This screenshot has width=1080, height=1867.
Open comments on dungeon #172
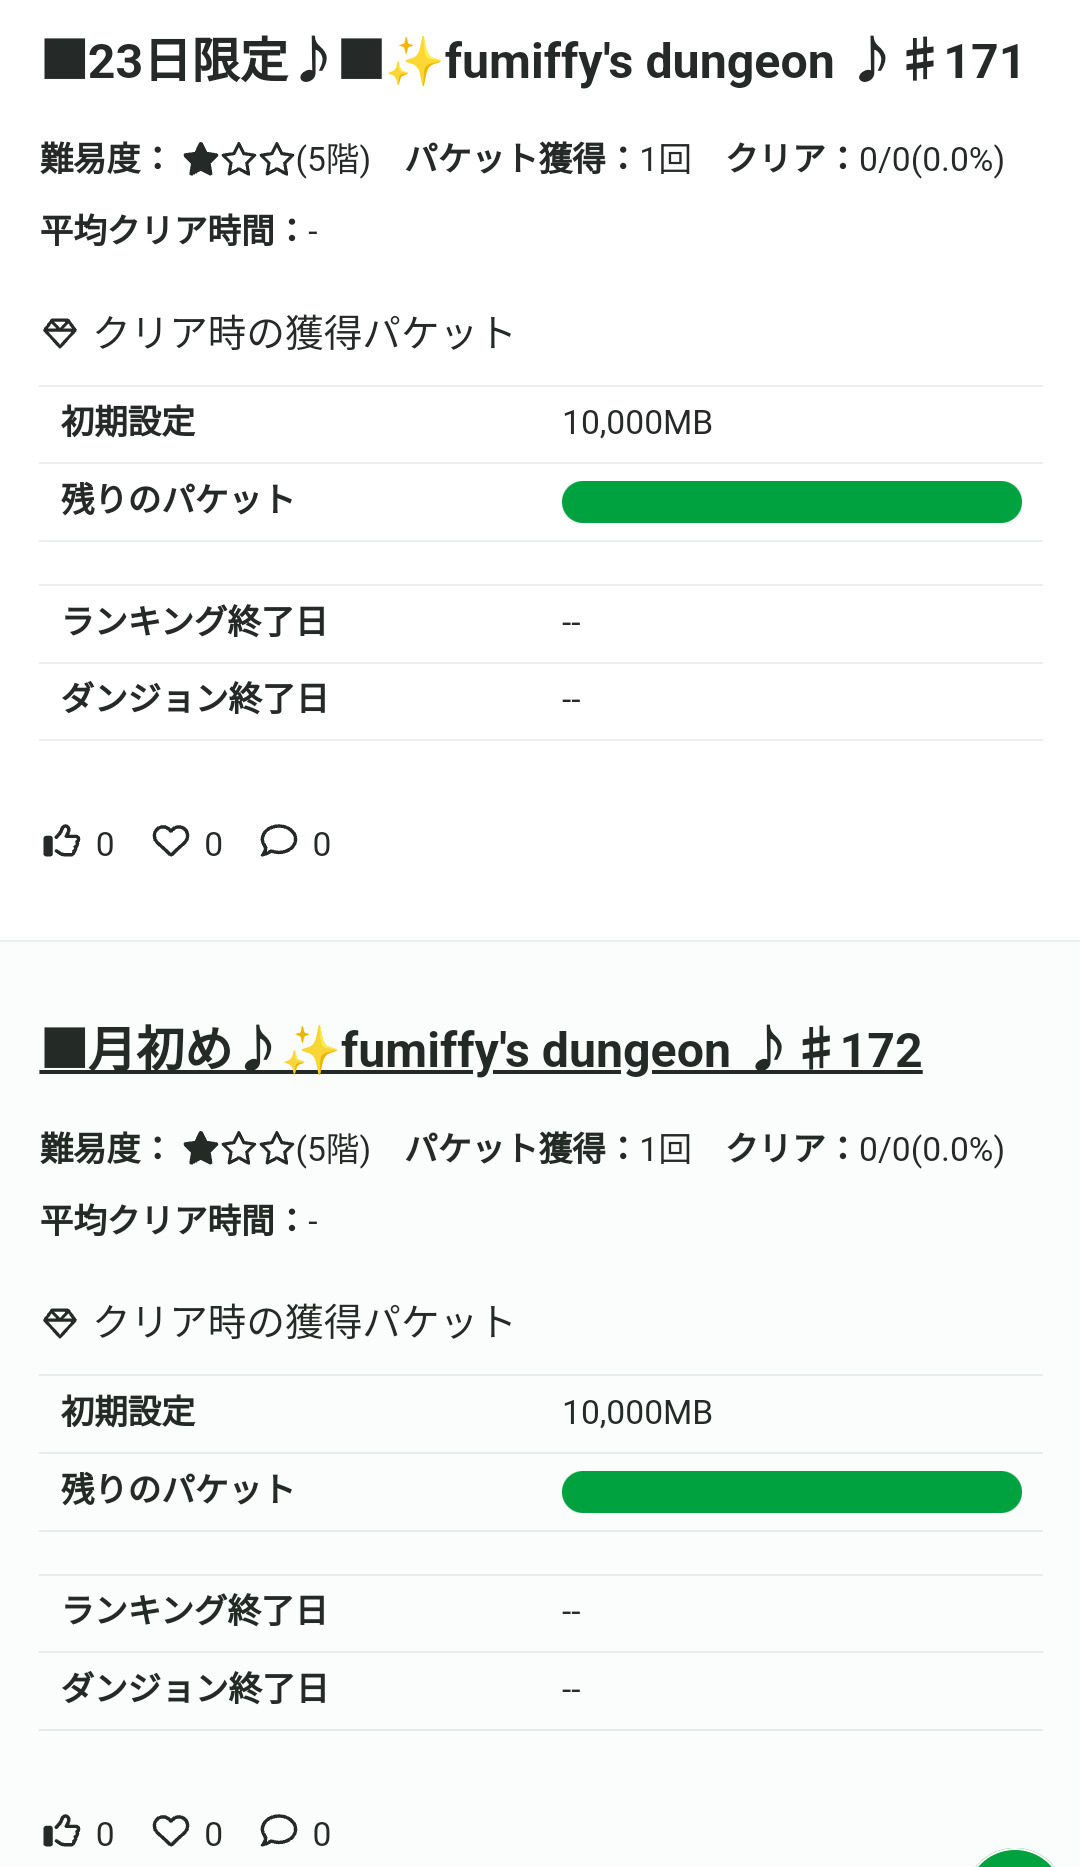[279, 1832]
